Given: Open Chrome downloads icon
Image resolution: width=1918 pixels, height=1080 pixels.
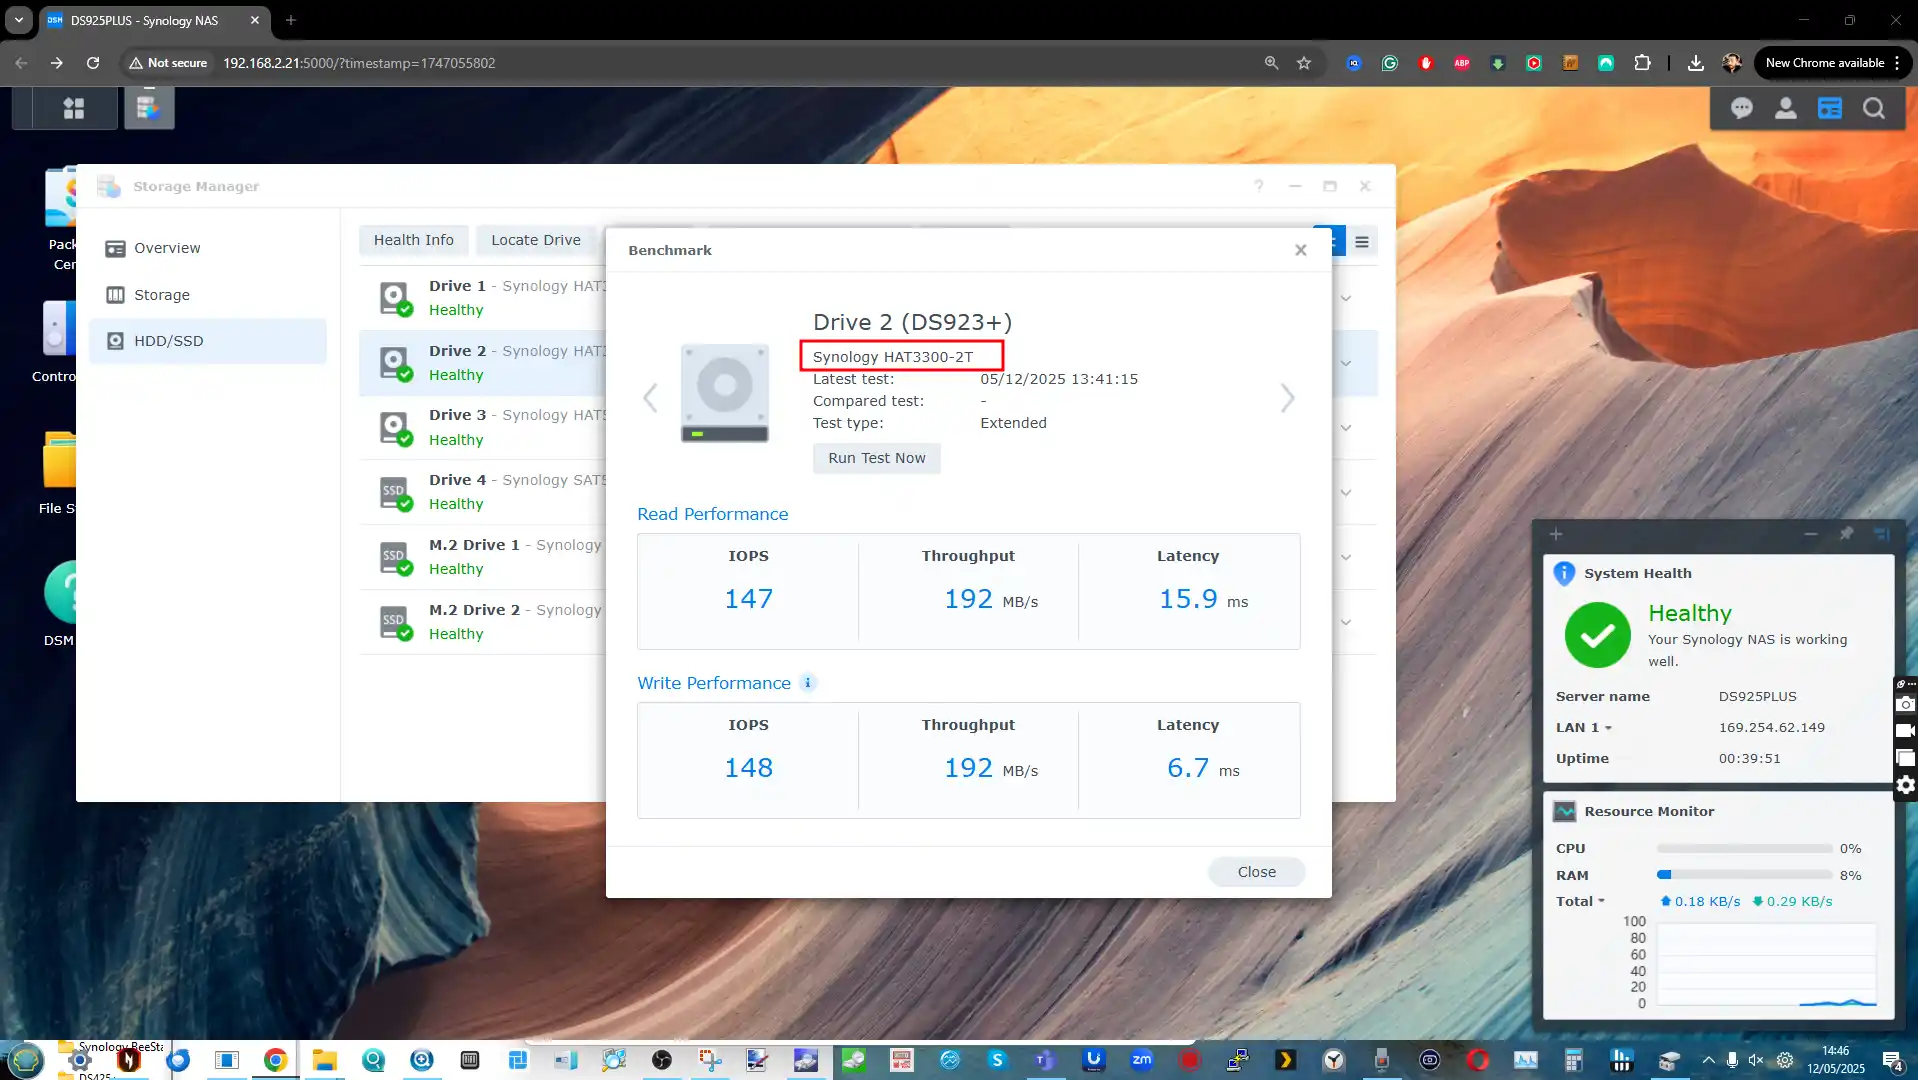Looking at the screenshot, I should pyautogui.click(x=1695, y=63).
